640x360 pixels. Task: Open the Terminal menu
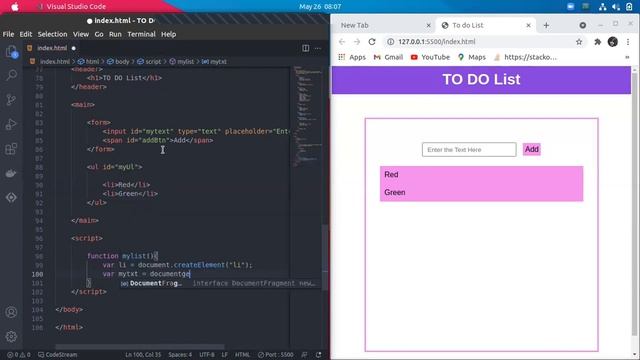[141, 34]
